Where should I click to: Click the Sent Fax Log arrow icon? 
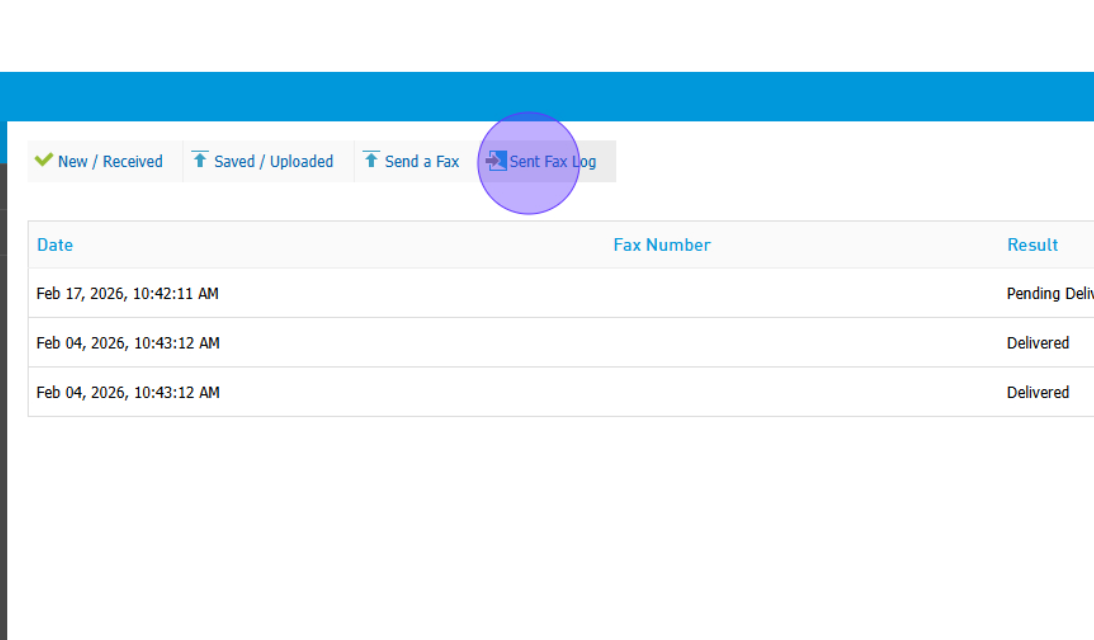point(497,161)
